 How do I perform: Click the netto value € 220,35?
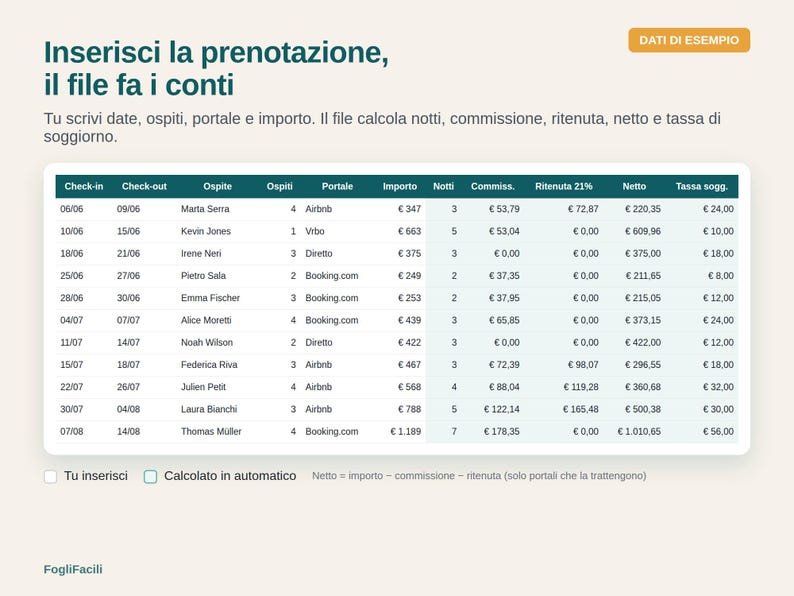[643, 209]
